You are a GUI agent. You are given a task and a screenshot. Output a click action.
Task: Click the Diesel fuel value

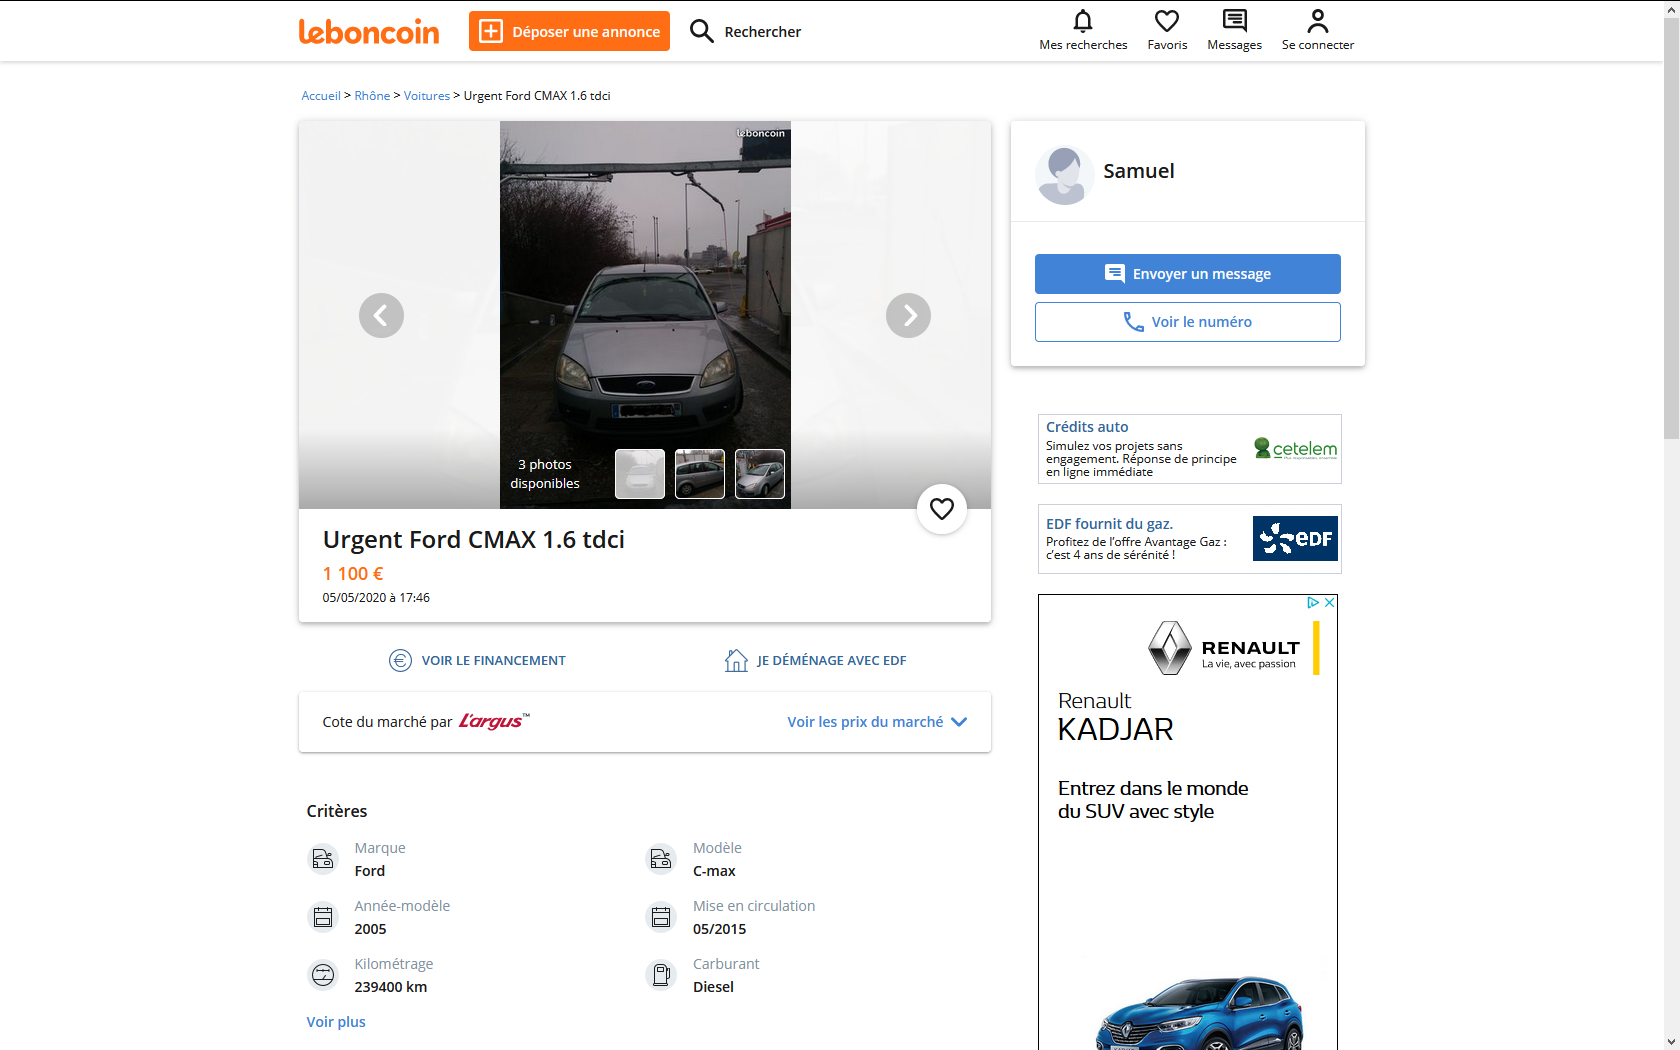[x=713, y=987]
